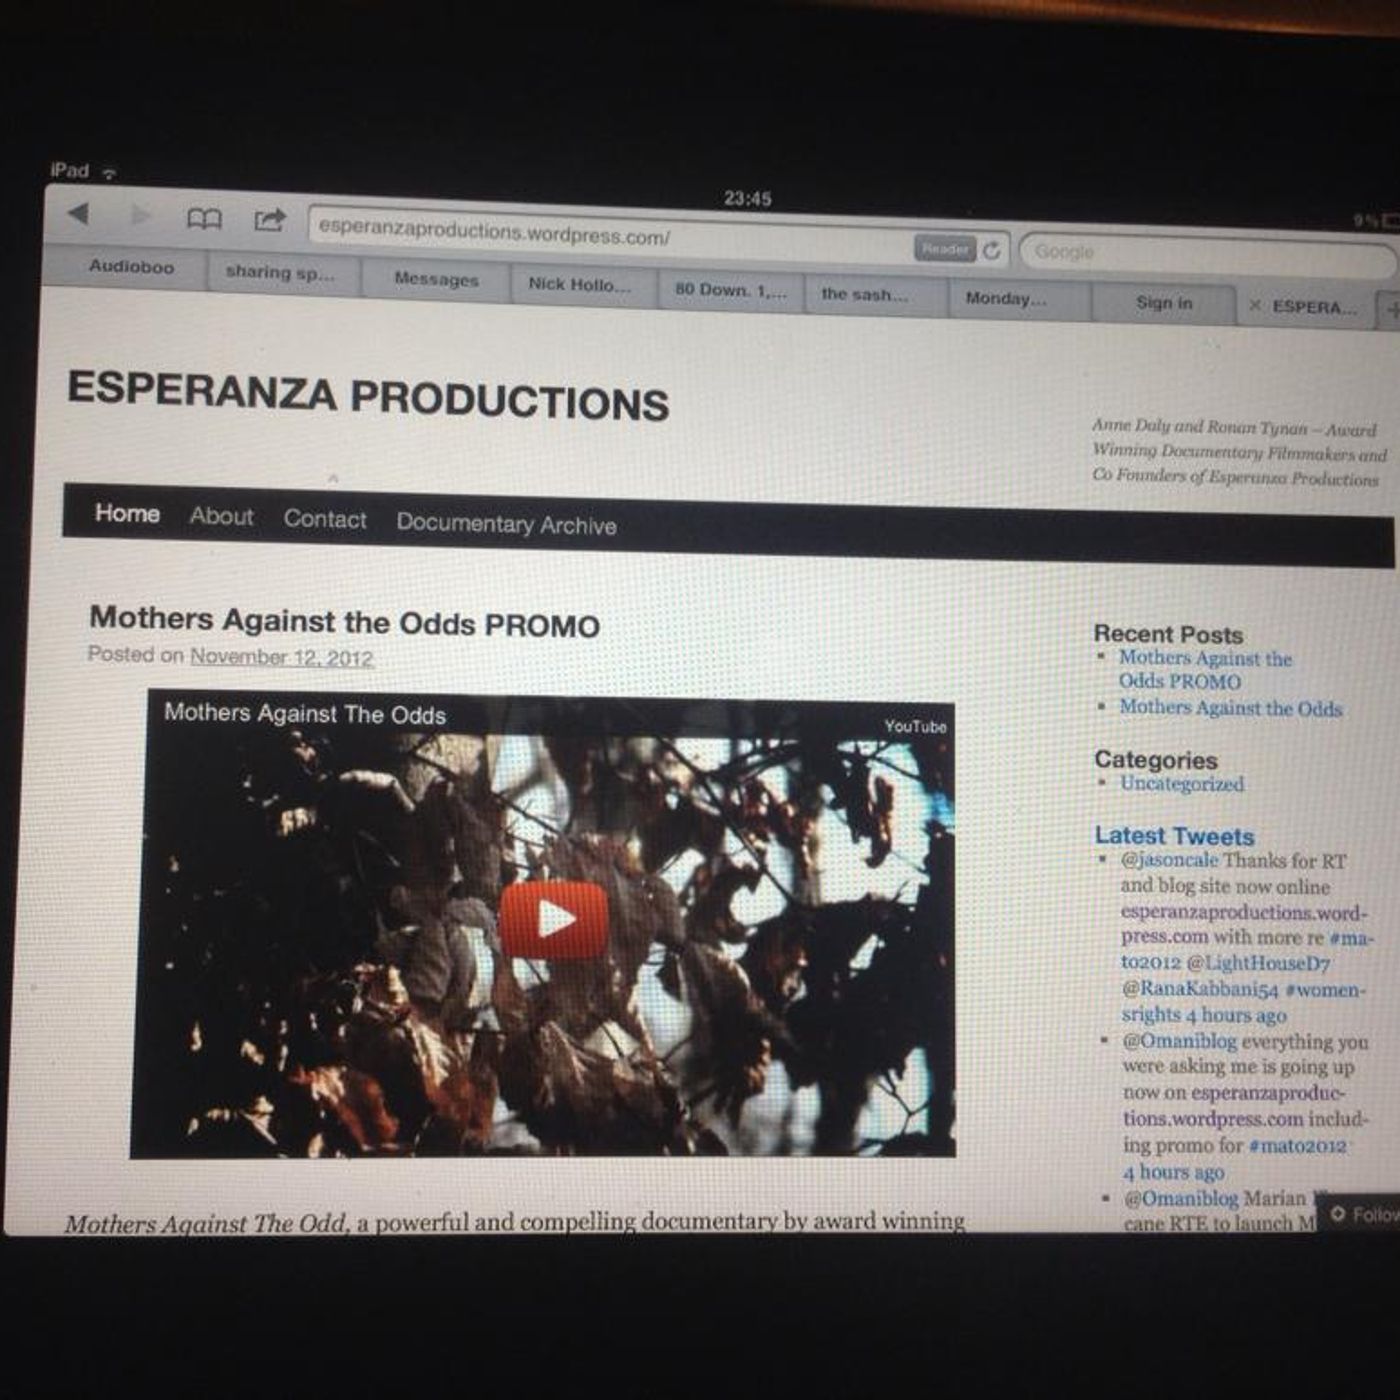
Task: Tap the share arrow icon
Action: click(269, 220)
